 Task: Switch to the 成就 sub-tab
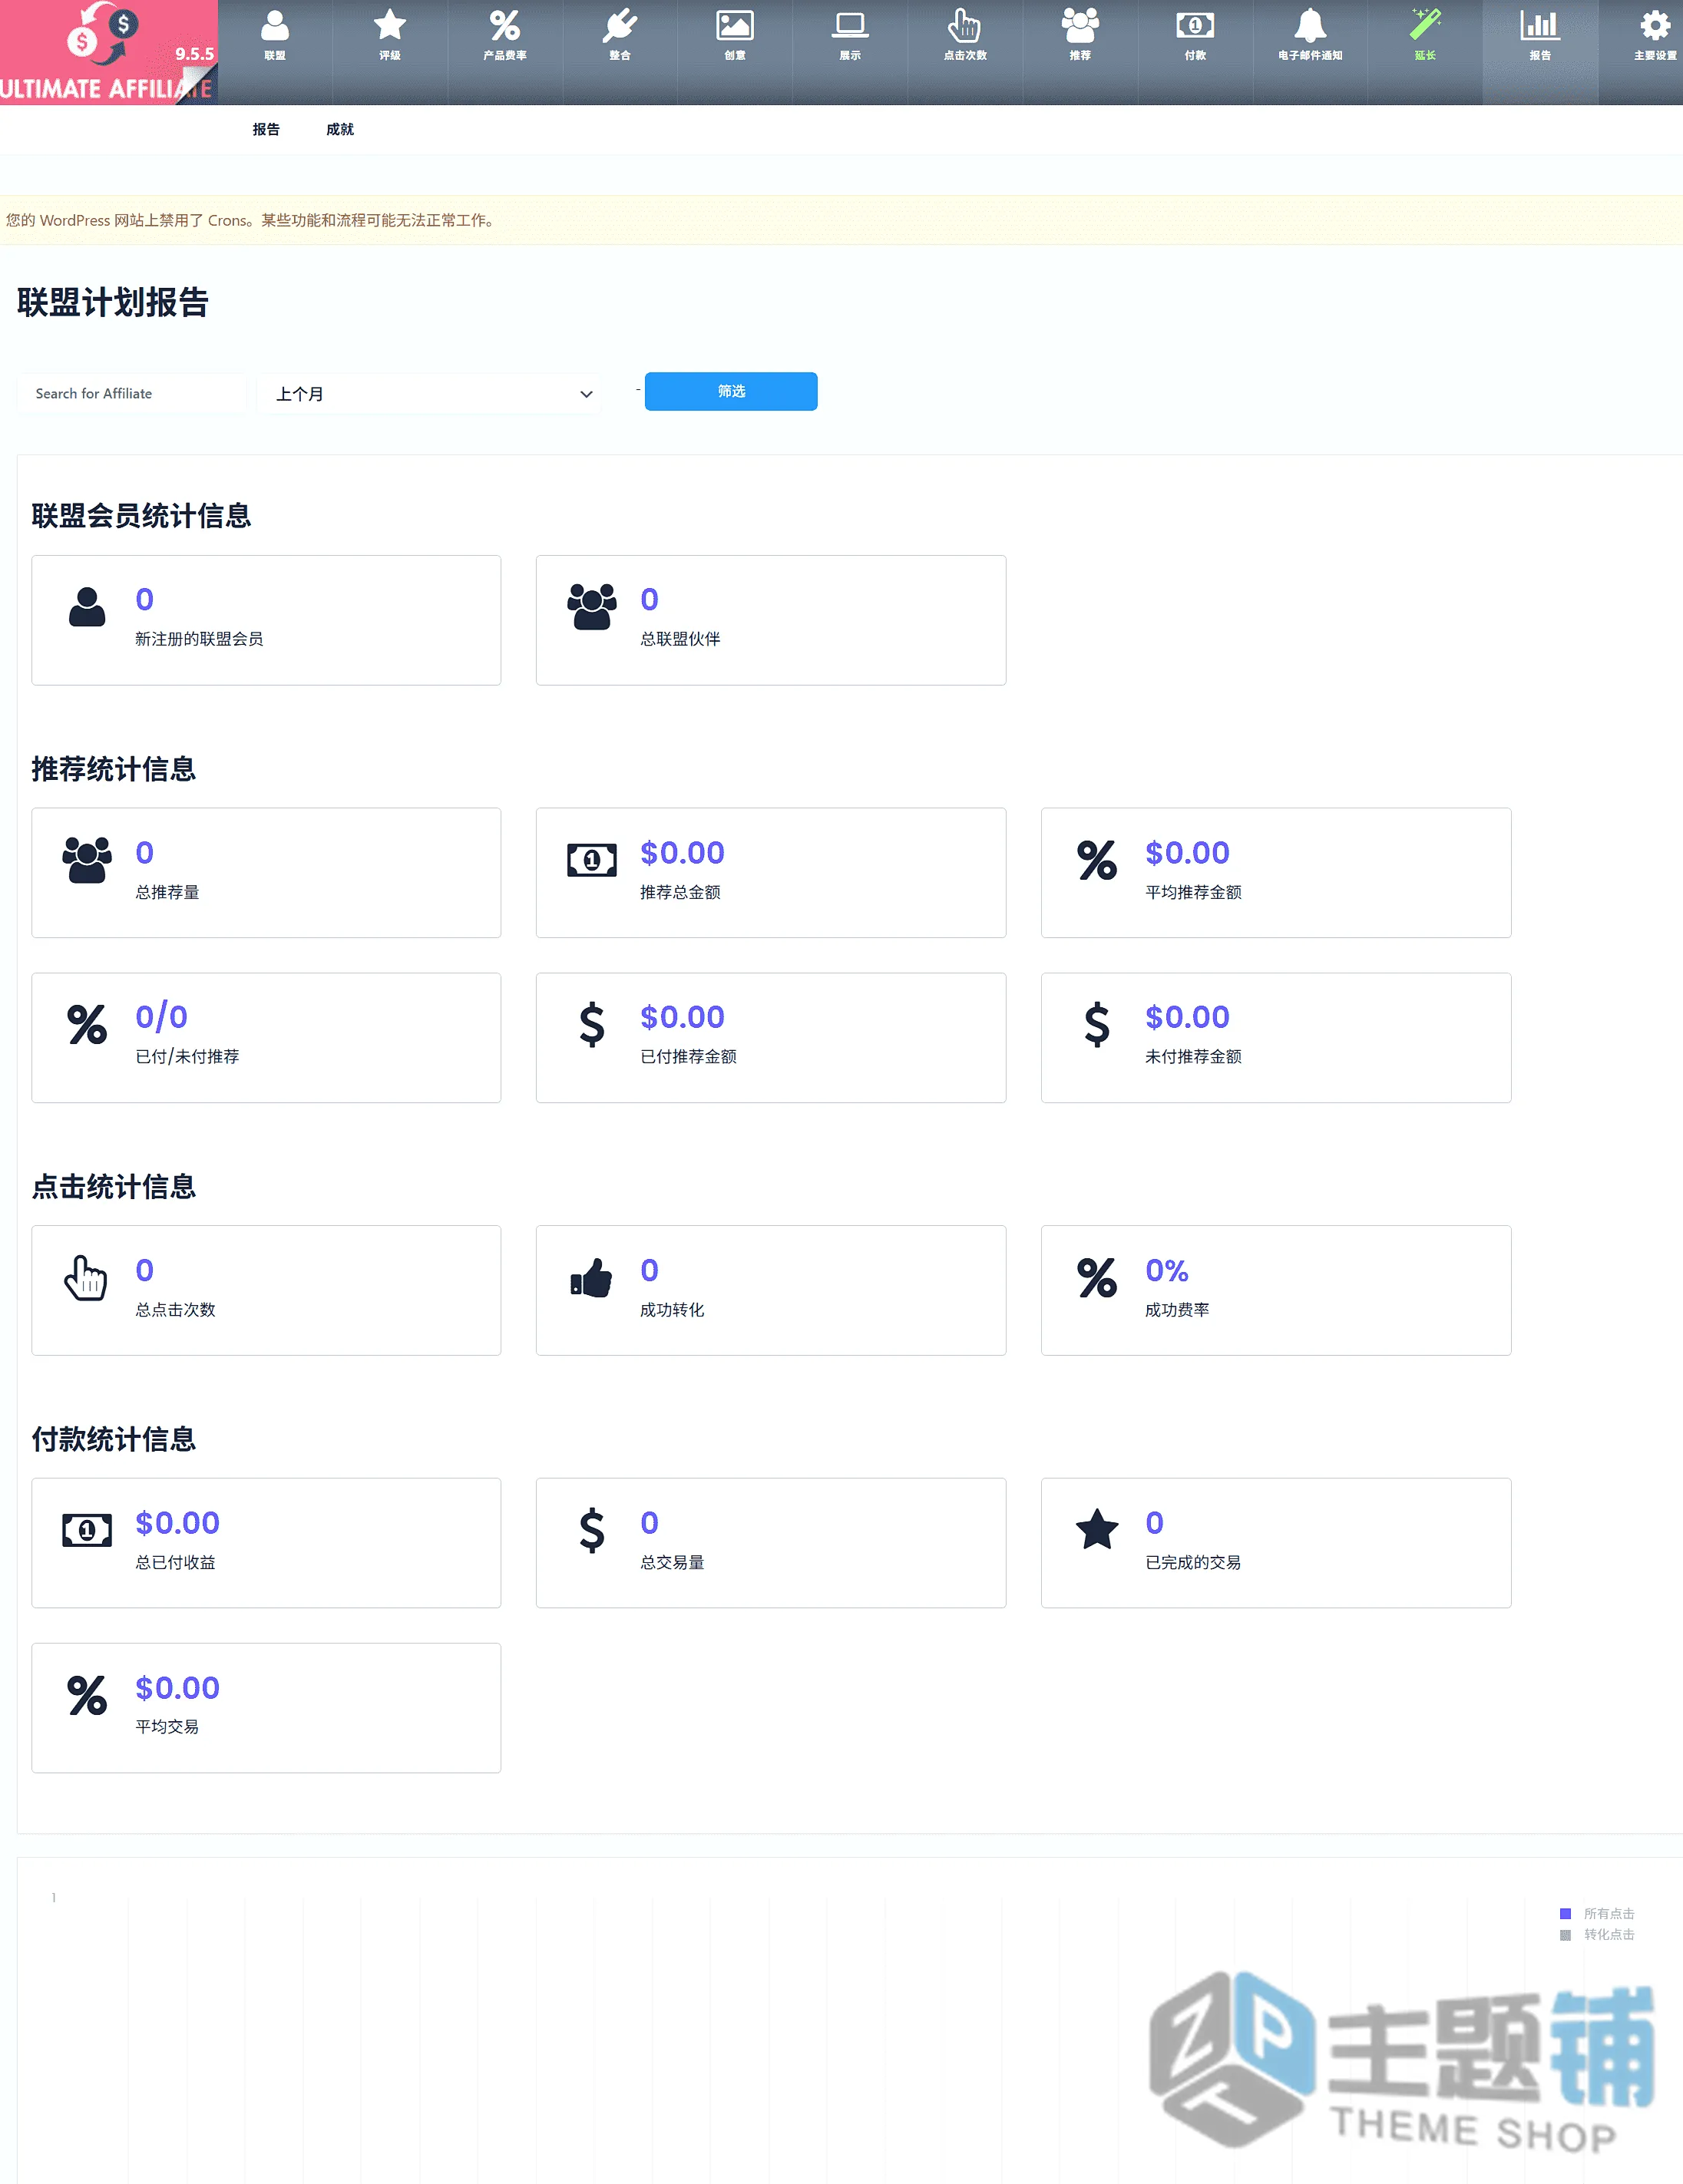pos(340,129)
